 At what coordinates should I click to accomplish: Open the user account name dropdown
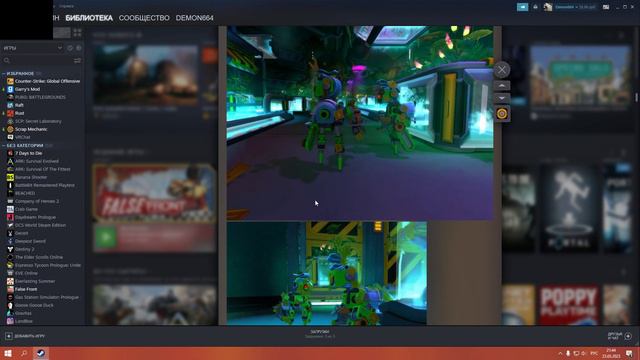[x=575, y=7]
